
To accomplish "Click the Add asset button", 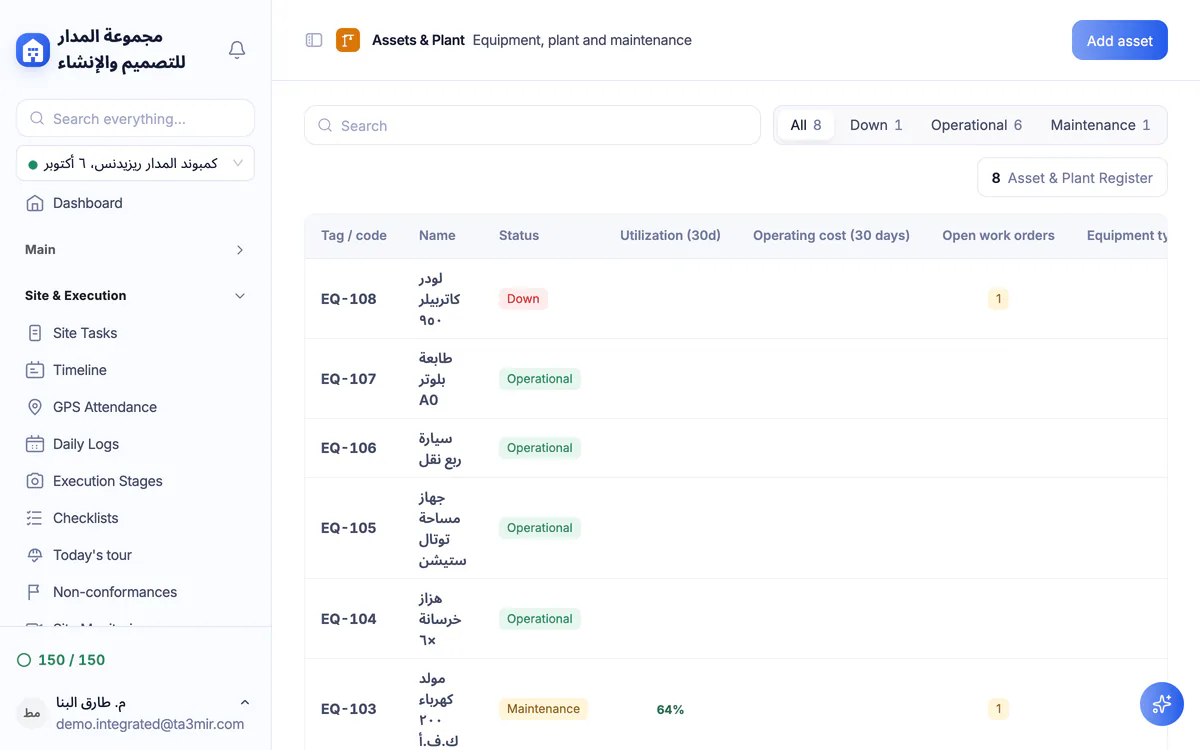I will click(x=1120, y=40).
